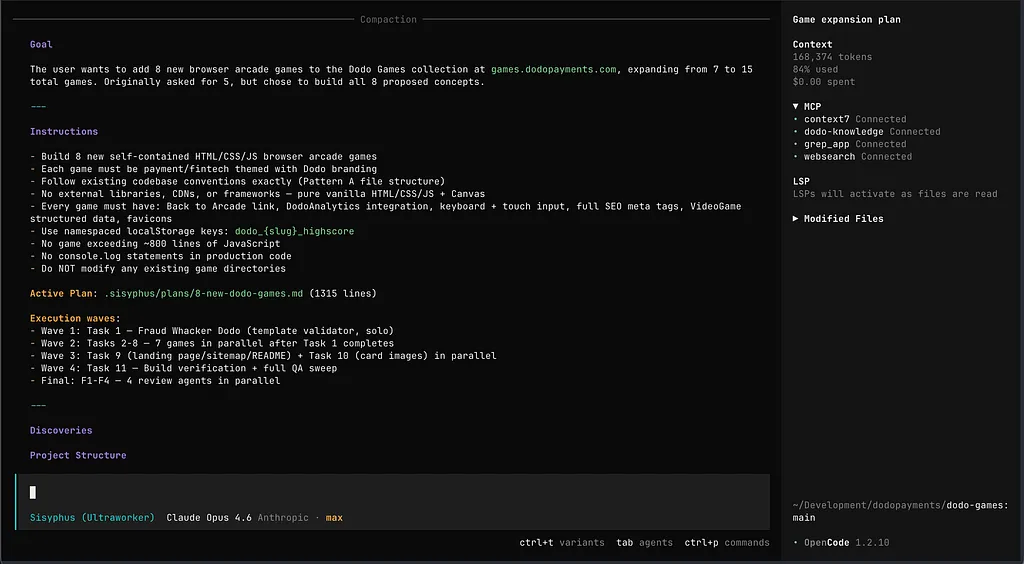Click the dodo-knowledge status dot

796,132
